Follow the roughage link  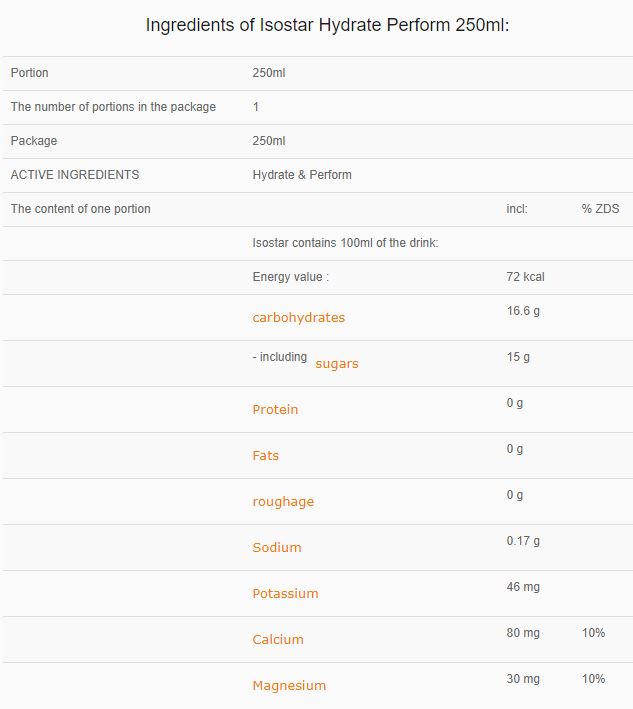(x=283, y=501)
